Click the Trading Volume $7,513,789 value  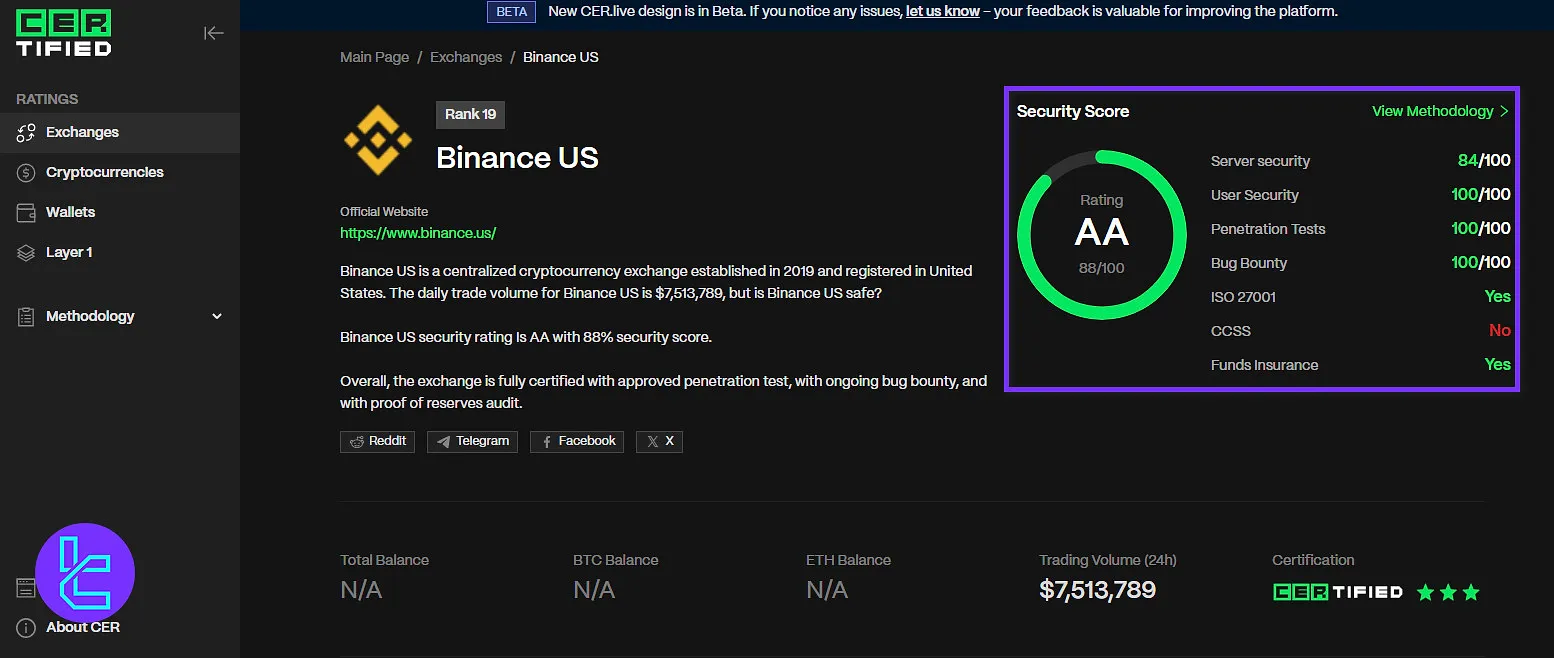[1097, 590]
